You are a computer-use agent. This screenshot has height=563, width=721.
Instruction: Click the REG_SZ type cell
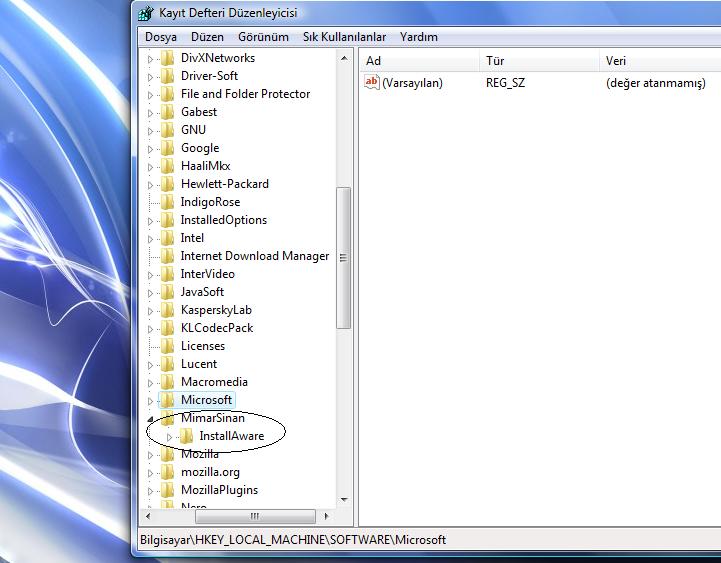pyautogui.click(x=505, y=83)
